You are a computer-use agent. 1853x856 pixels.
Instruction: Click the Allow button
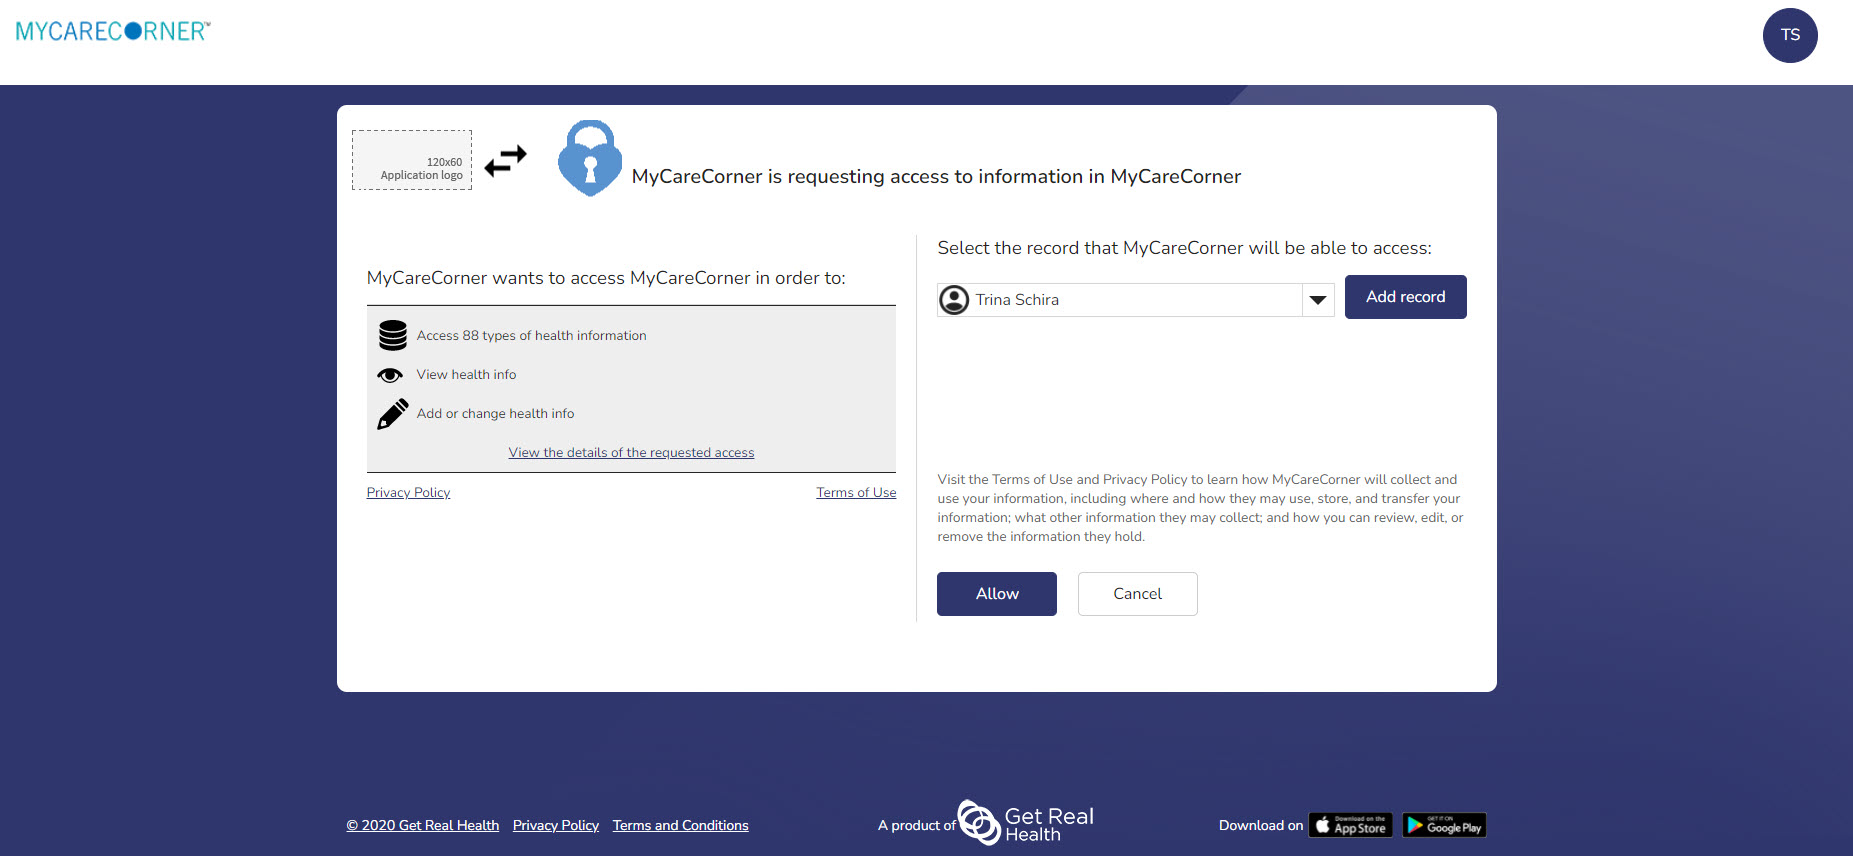pos(996,594)
